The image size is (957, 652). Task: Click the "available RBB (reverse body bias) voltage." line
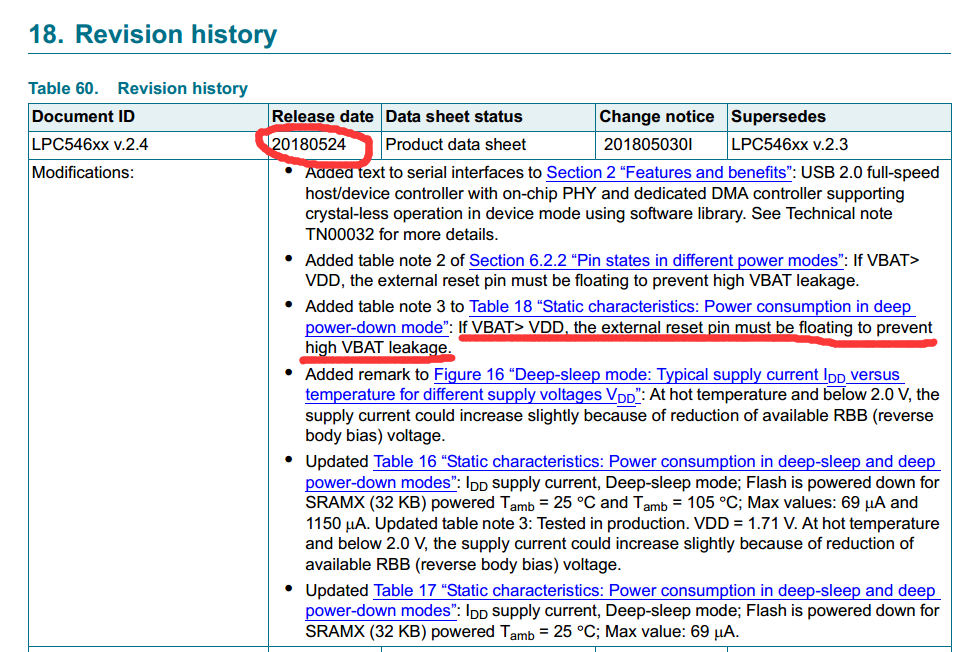coord(463,565)
